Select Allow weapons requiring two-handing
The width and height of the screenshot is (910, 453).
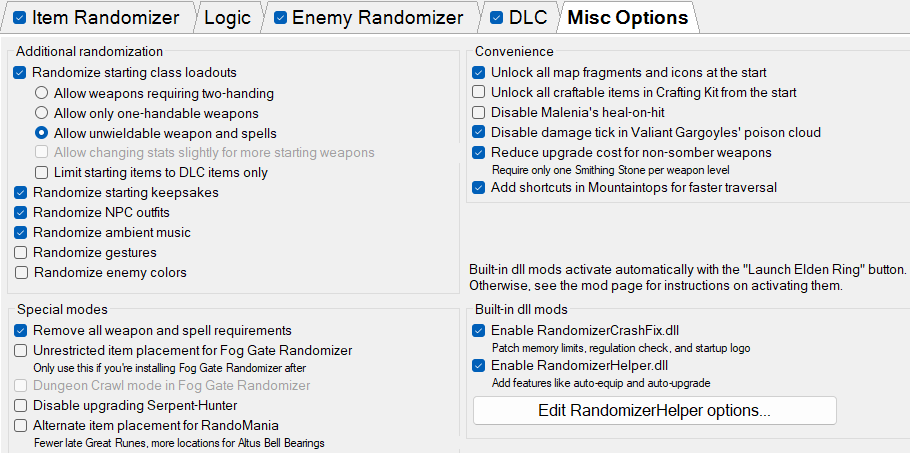pyautogui.click(x=42, y=93)
